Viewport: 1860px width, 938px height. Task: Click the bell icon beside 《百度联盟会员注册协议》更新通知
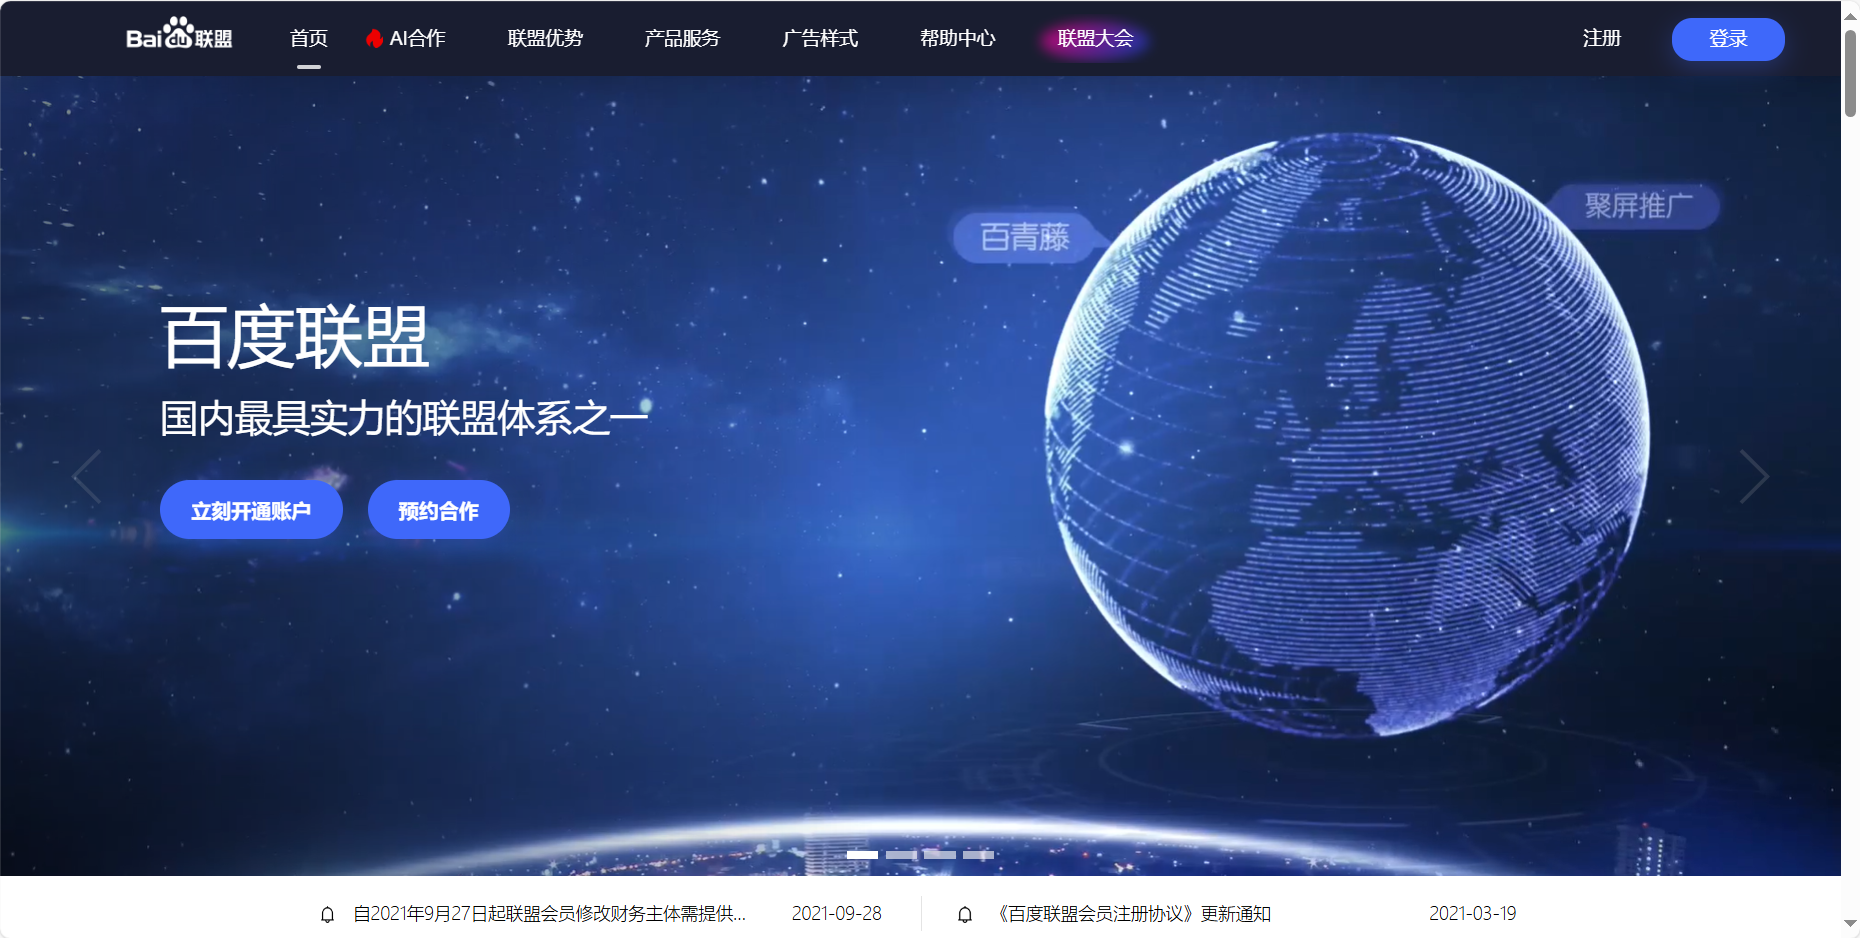(x=965, y=914)
